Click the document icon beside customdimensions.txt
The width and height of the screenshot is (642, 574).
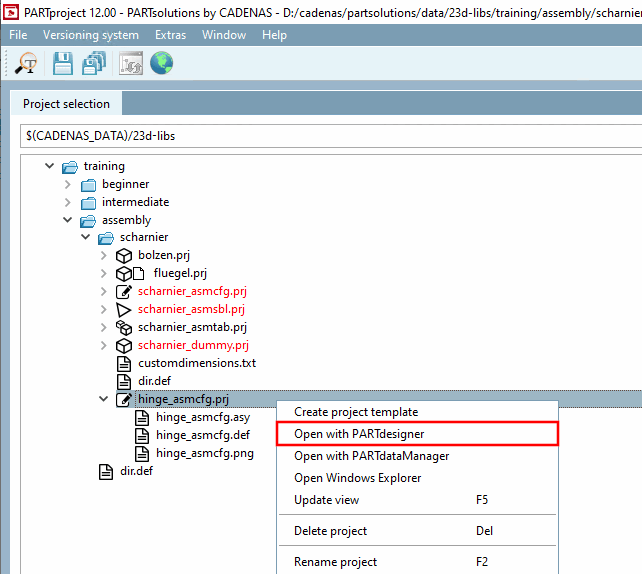tap(124, 364)
